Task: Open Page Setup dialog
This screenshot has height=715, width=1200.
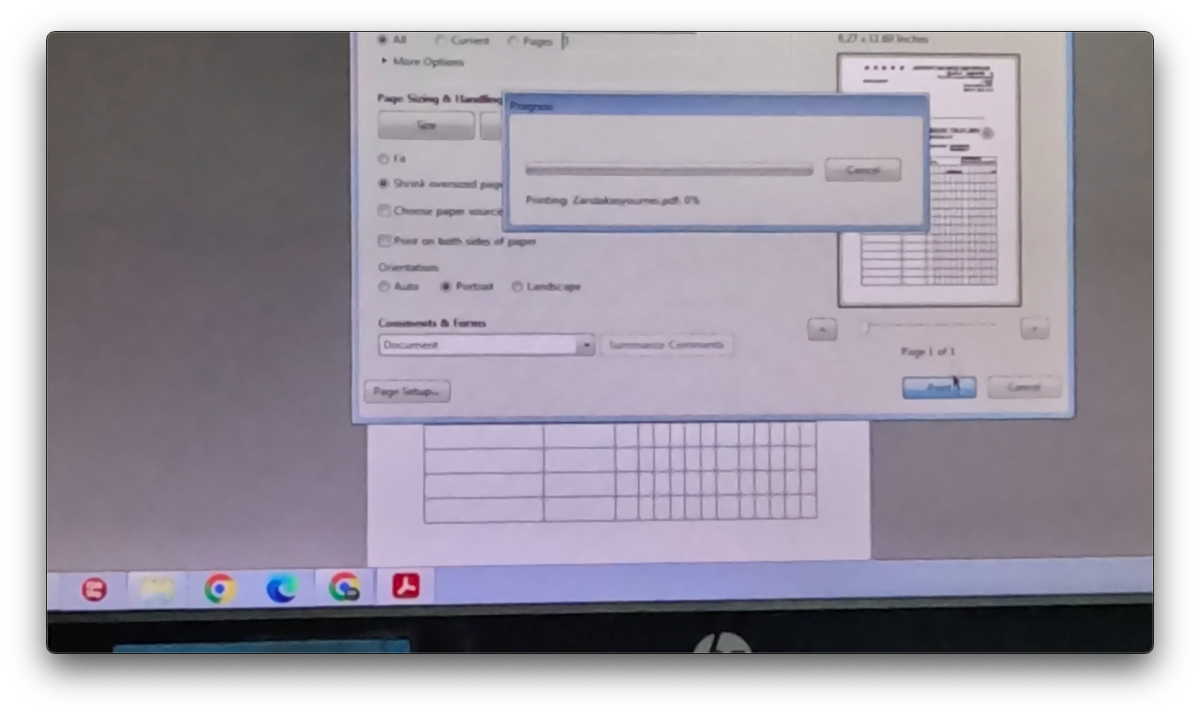Action: click(x=406, y=392)
